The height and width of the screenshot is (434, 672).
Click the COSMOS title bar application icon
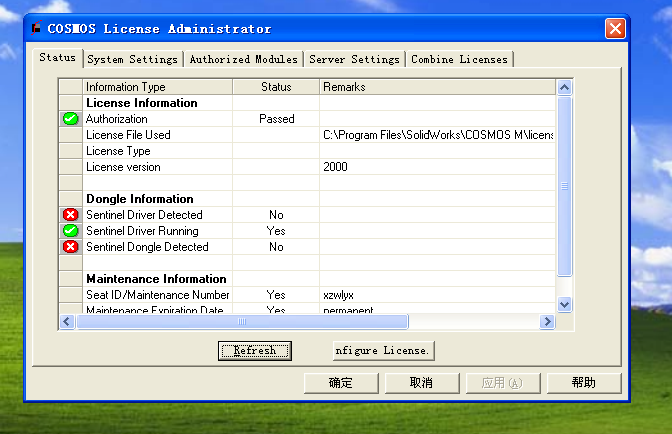(x=36, y=28)
